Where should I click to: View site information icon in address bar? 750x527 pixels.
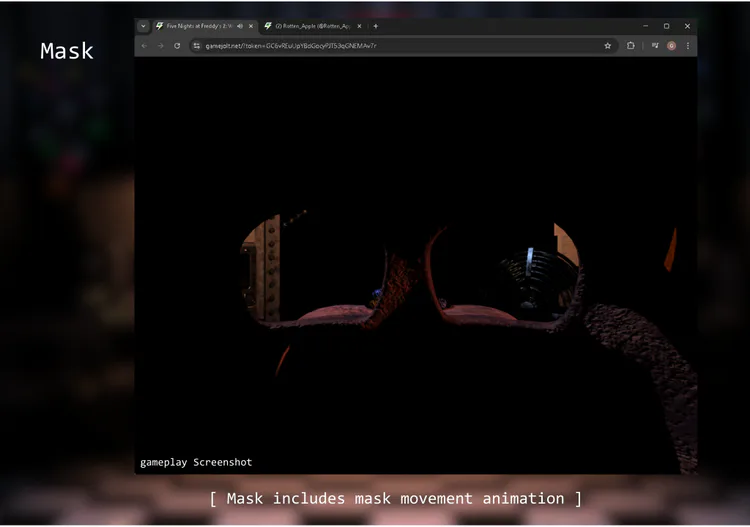click(x=197, y=46)
